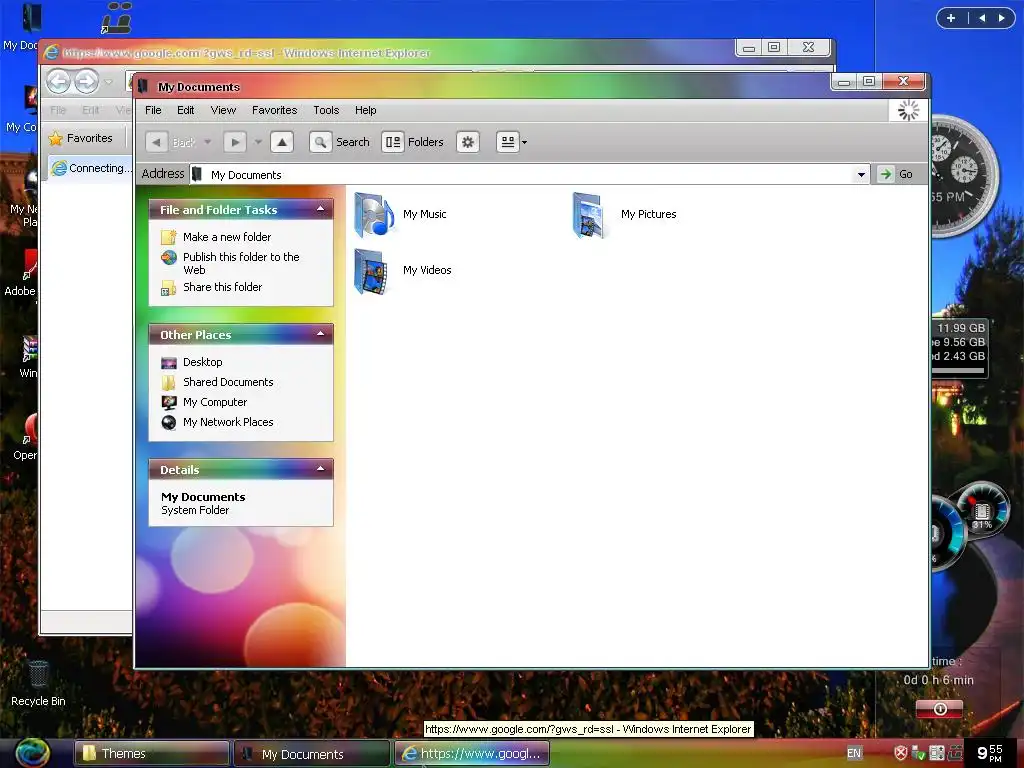Viewport: 1024px width, 768px height.
Task: Click the red security shield tray icon
Action: pyautogui.click(x=901, y=753)
